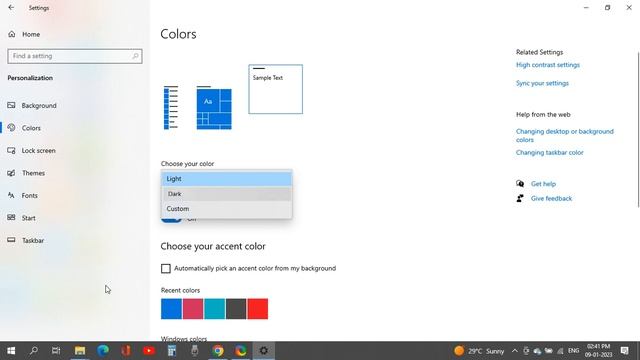The image size is (640, 360).
Task: Focus the Find a setting search box
Action: click(75, 56)
